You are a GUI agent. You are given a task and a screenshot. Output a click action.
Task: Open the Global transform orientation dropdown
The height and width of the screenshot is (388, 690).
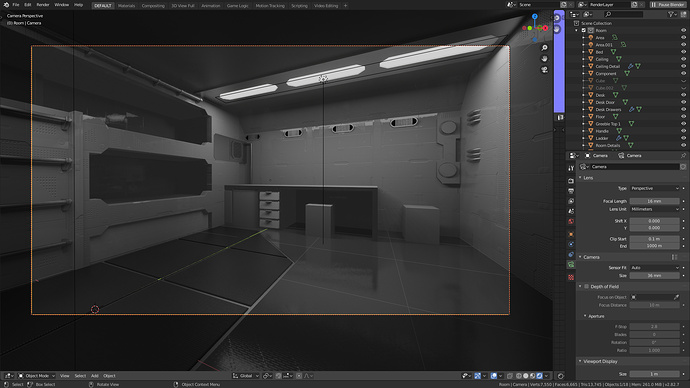[x=246, y=376]
